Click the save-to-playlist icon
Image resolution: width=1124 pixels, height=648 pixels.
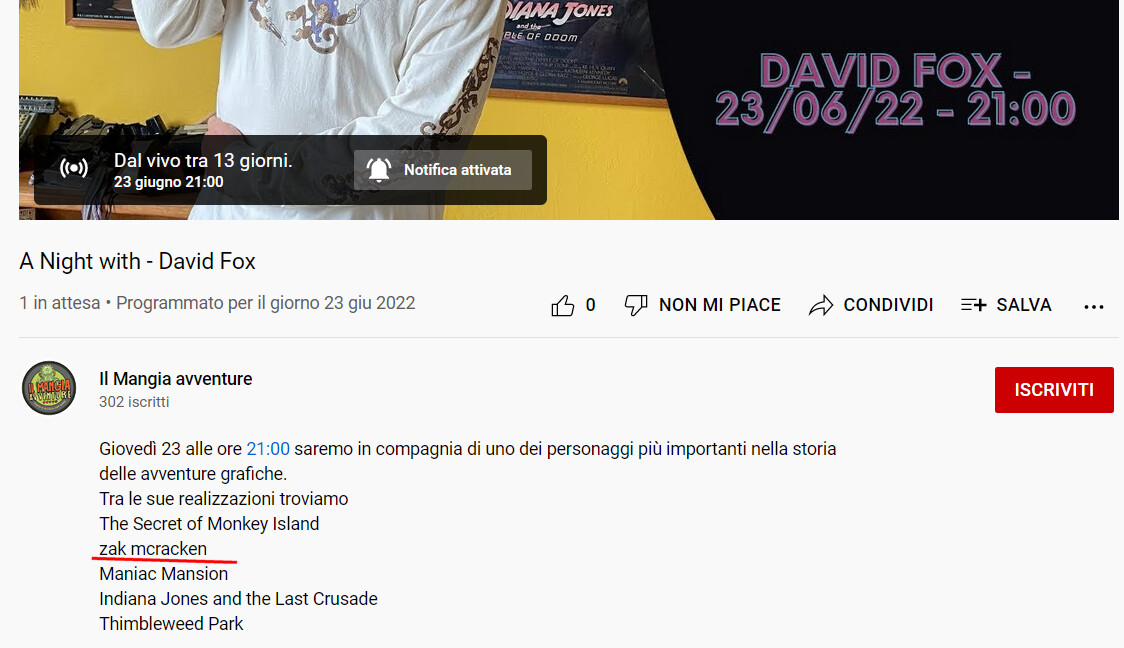pos(973,305)
